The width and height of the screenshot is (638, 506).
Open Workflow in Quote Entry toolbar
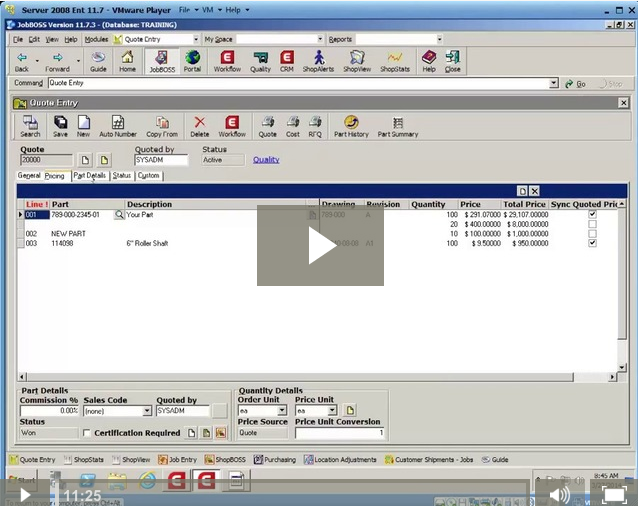point(232,126)
